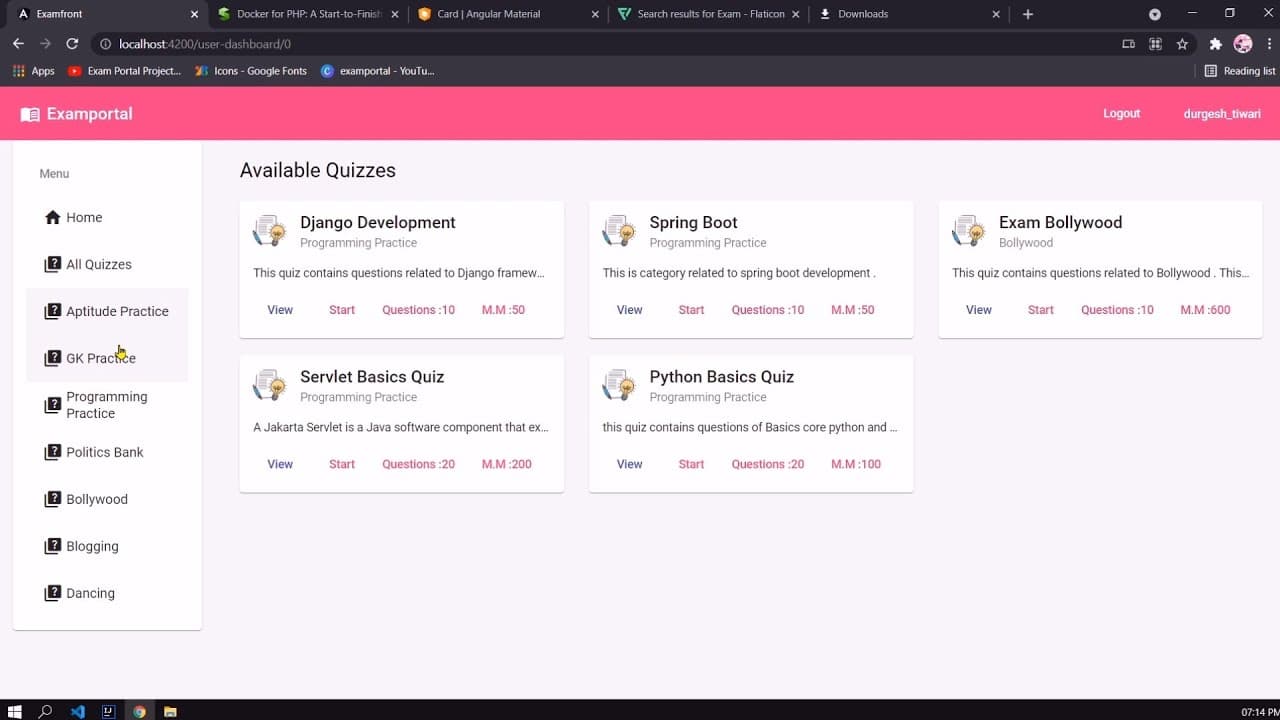
Task: Click the quiz icon beside GK Practice
Action: [x=53, y=358]
